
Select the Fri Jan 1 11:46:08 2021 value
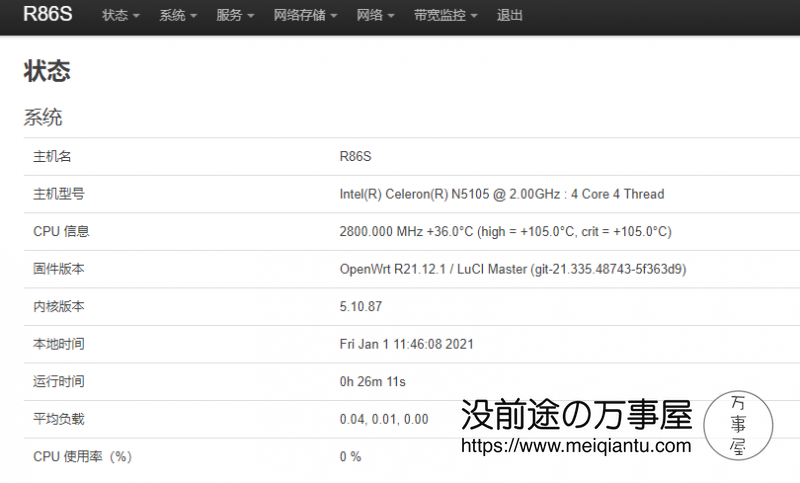point(407,344)
